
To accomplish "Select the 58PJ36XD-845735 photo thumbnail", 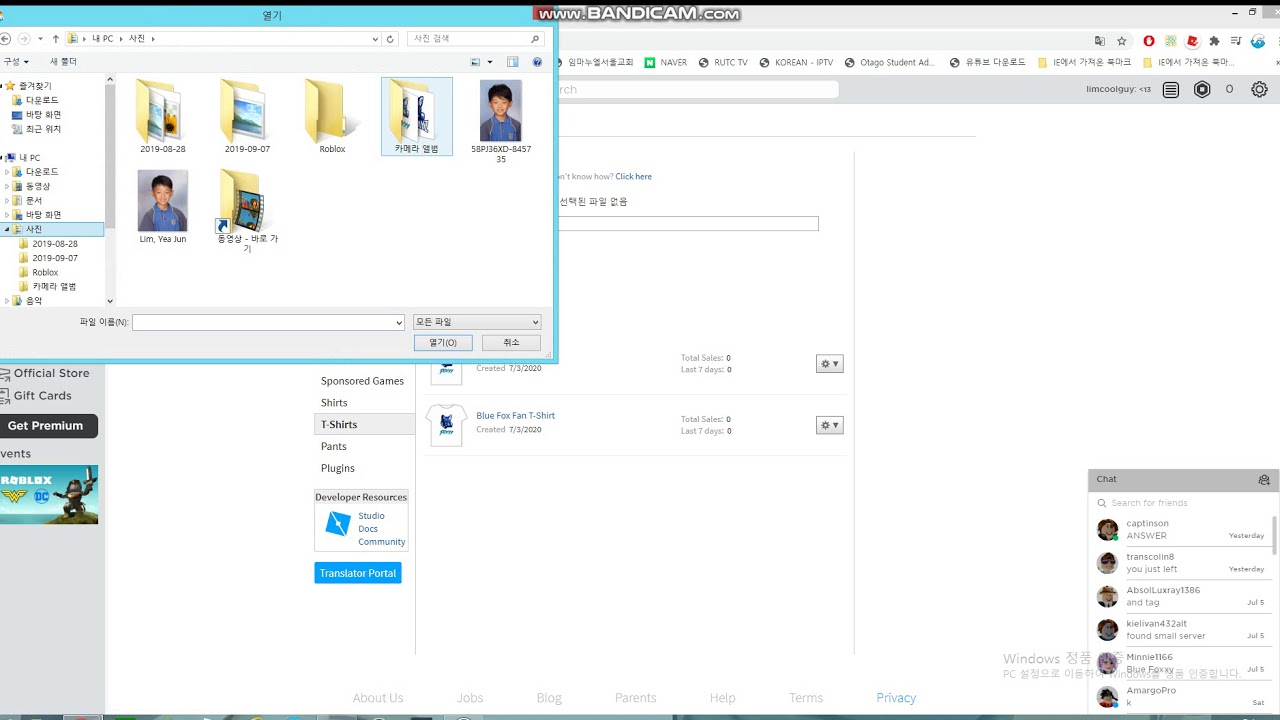I will [x=501, y=110].
